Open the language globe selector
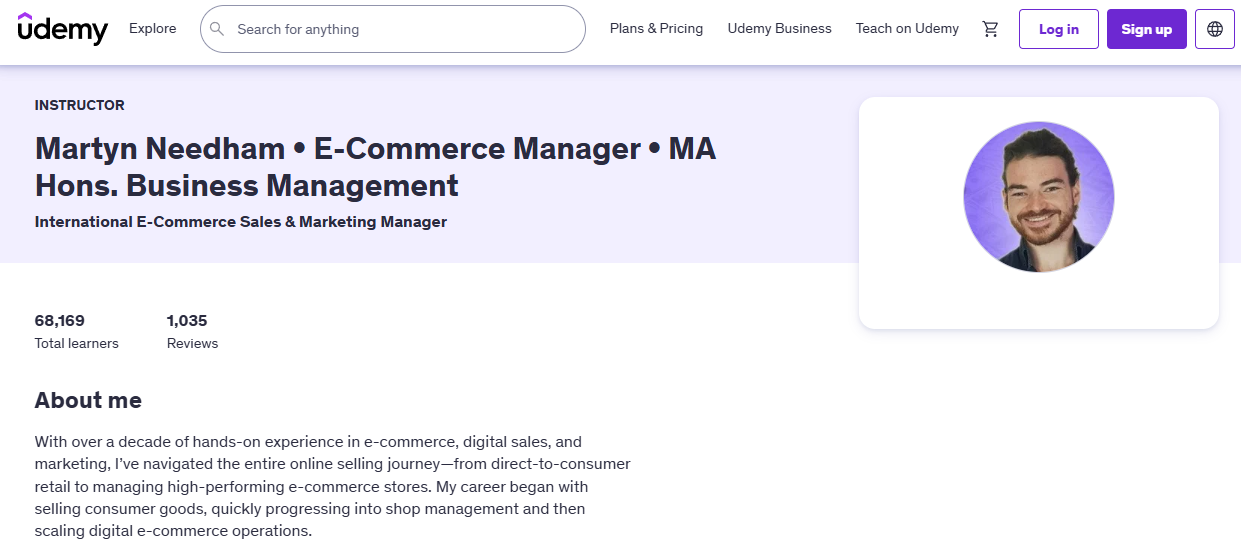The height and width of the screenshot is (539, 1241). (1215, 29)
